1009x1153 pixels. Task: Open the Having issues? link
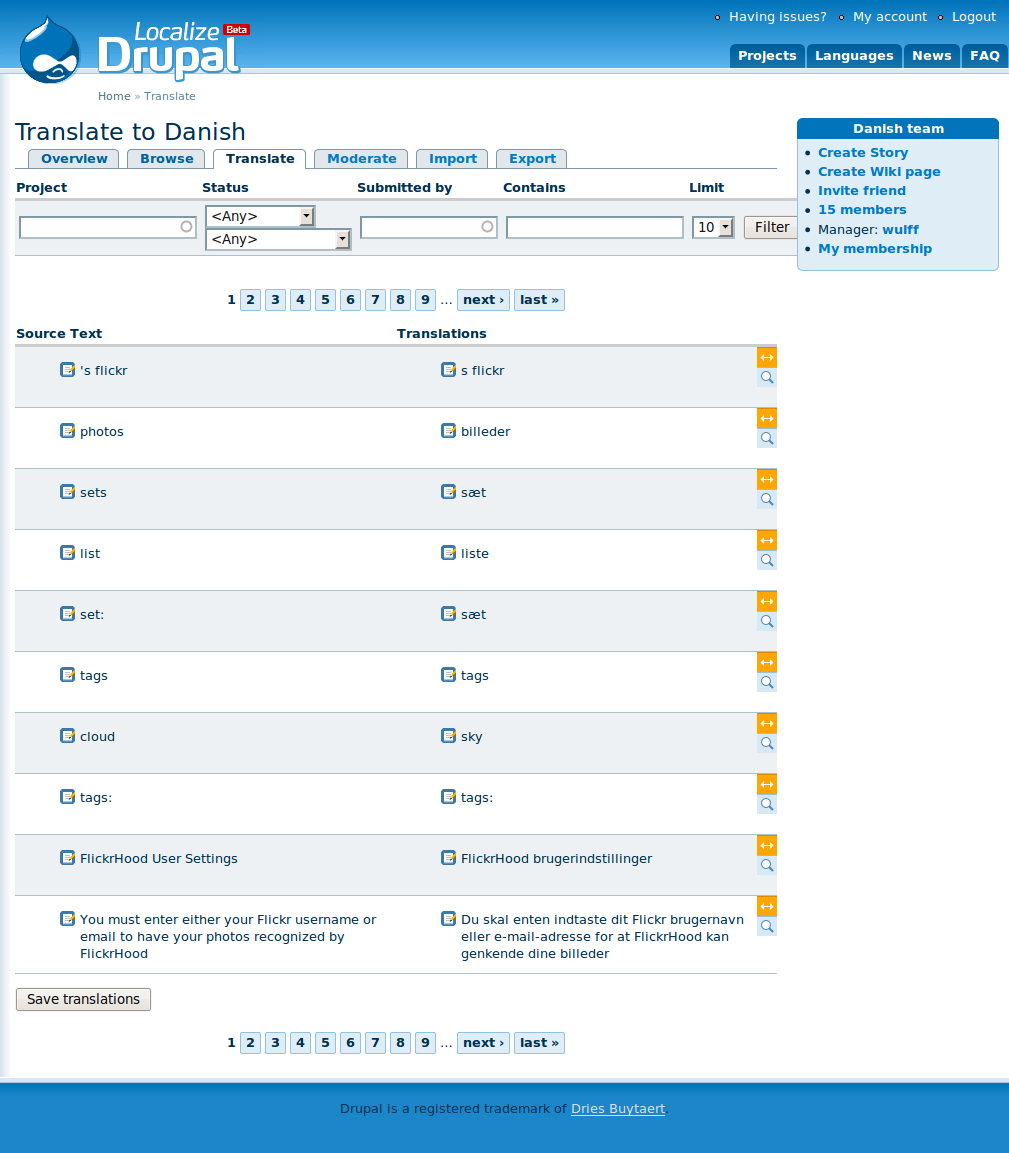pos(777,16)
